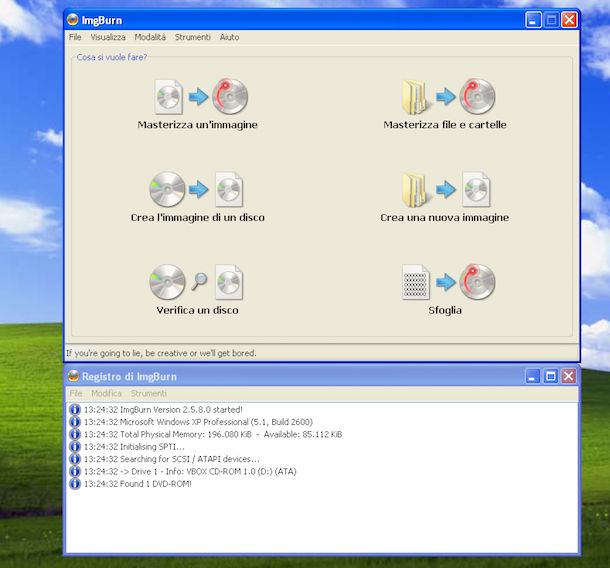Click info icon beside 'Found 1 DVD-ROM!'
Viewport: 610px width, 568px height.
coord(74,484)
